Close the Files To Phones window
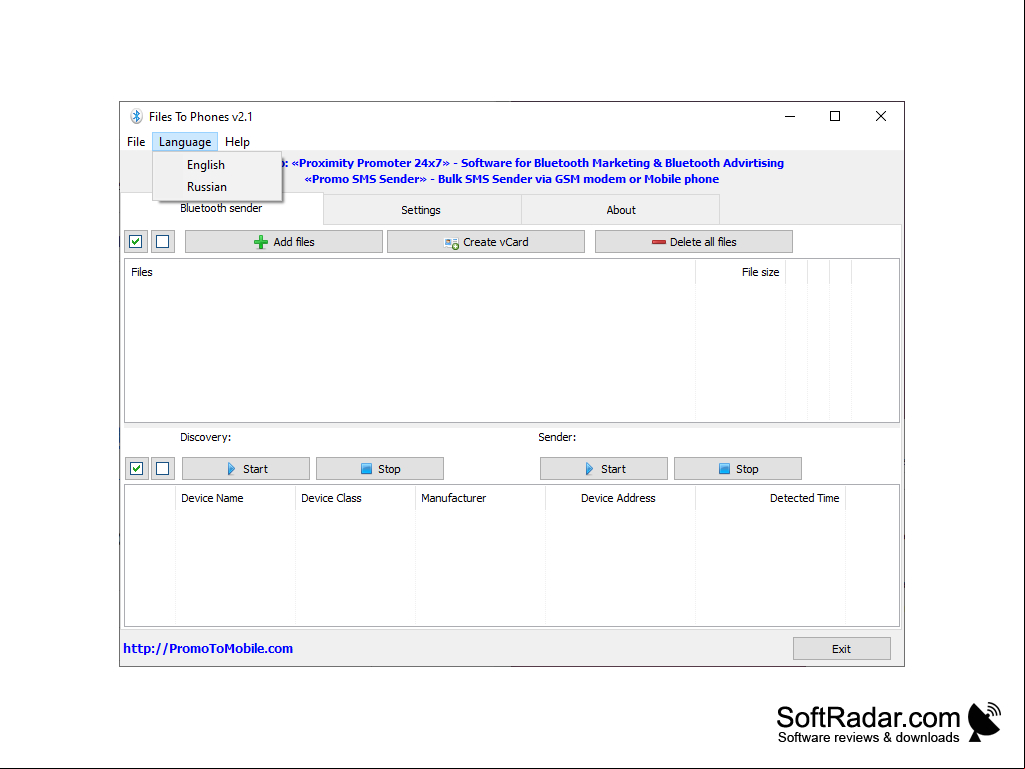Viewport: 1025px width, 769px height. (881, 116)
